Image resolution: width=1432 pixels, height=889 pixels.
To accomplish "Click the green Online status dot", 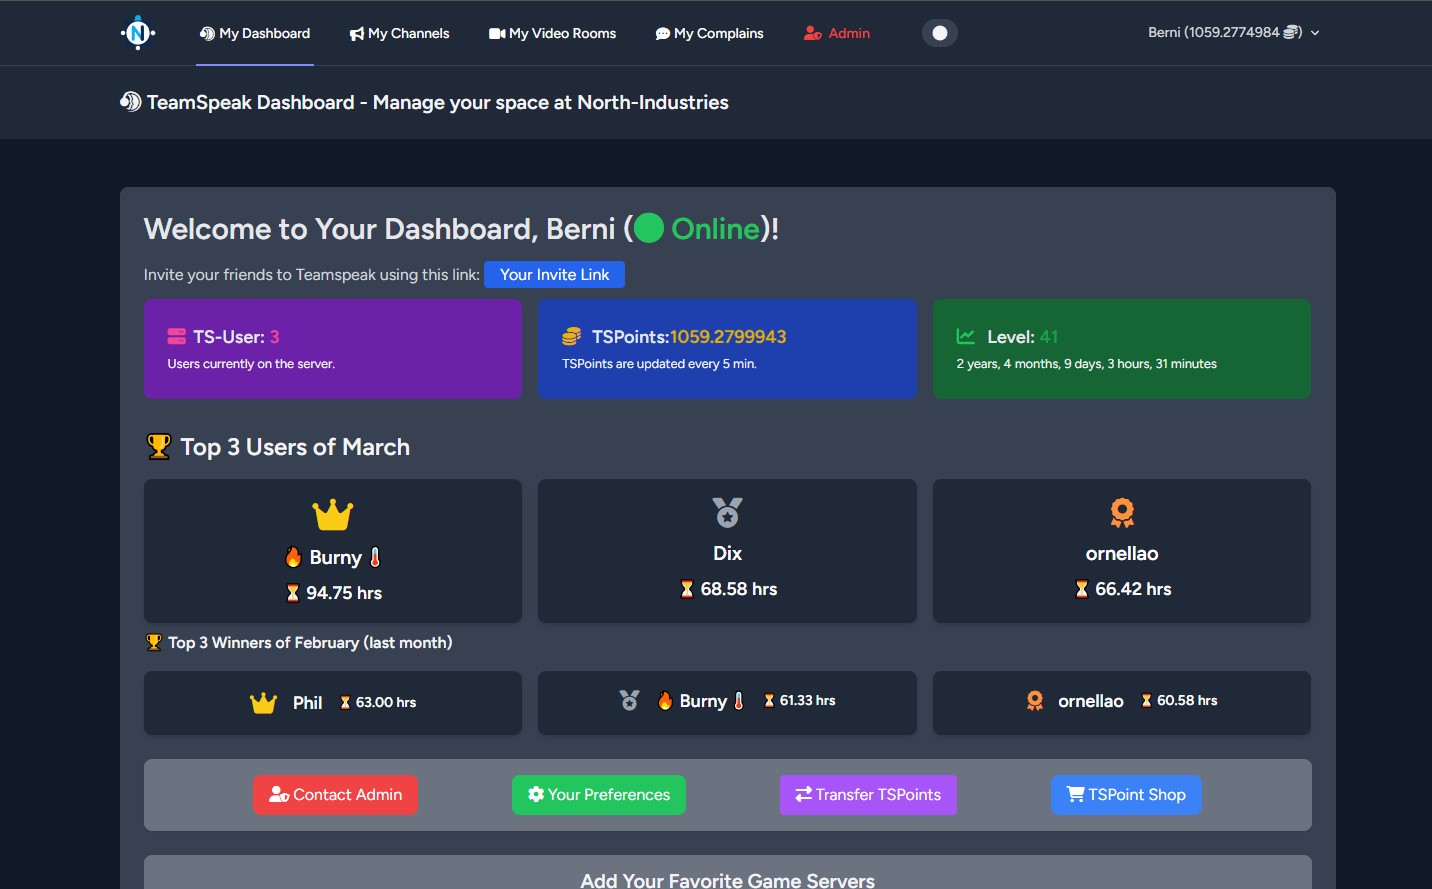I will pos(649,228).
